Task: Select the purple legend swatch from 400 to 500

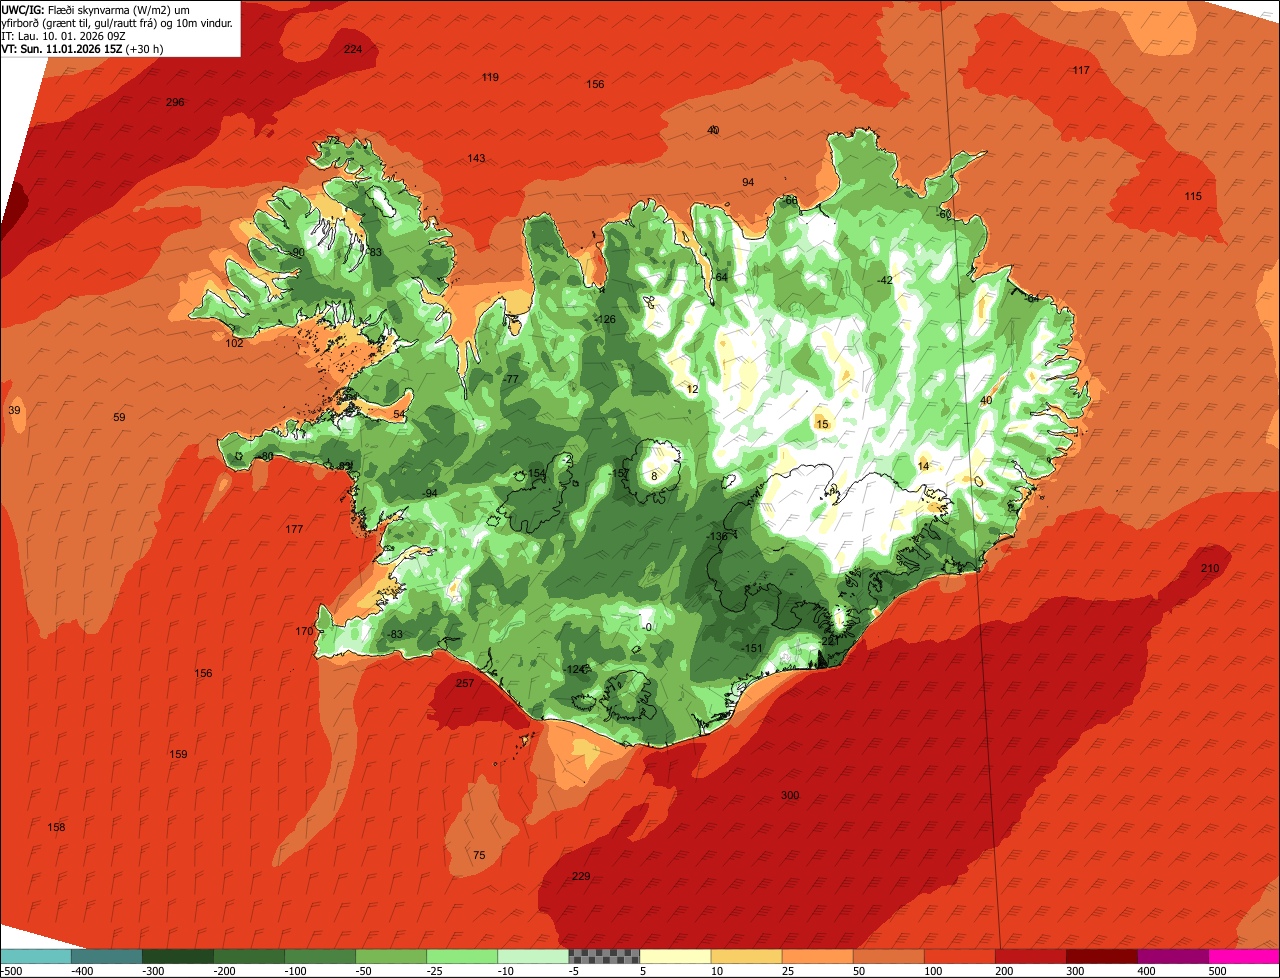Action: point(1172,956)
